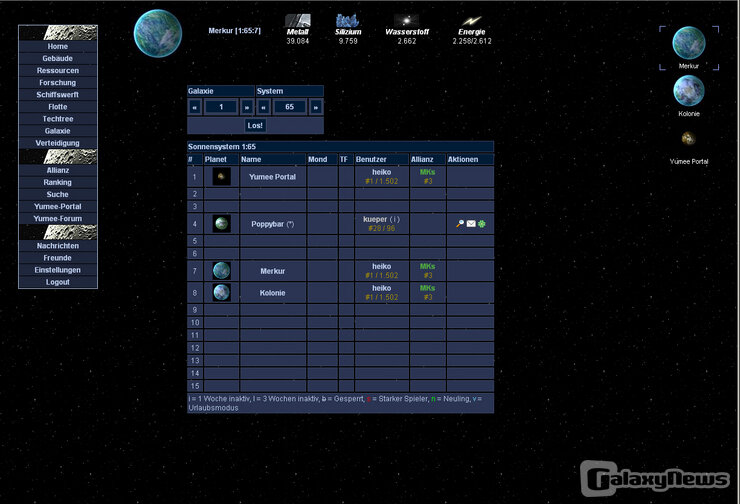This screenshot has height=504, width=740.
Task: Open Schiffswerft from the side menu
Action: click(x=58, y=95)
